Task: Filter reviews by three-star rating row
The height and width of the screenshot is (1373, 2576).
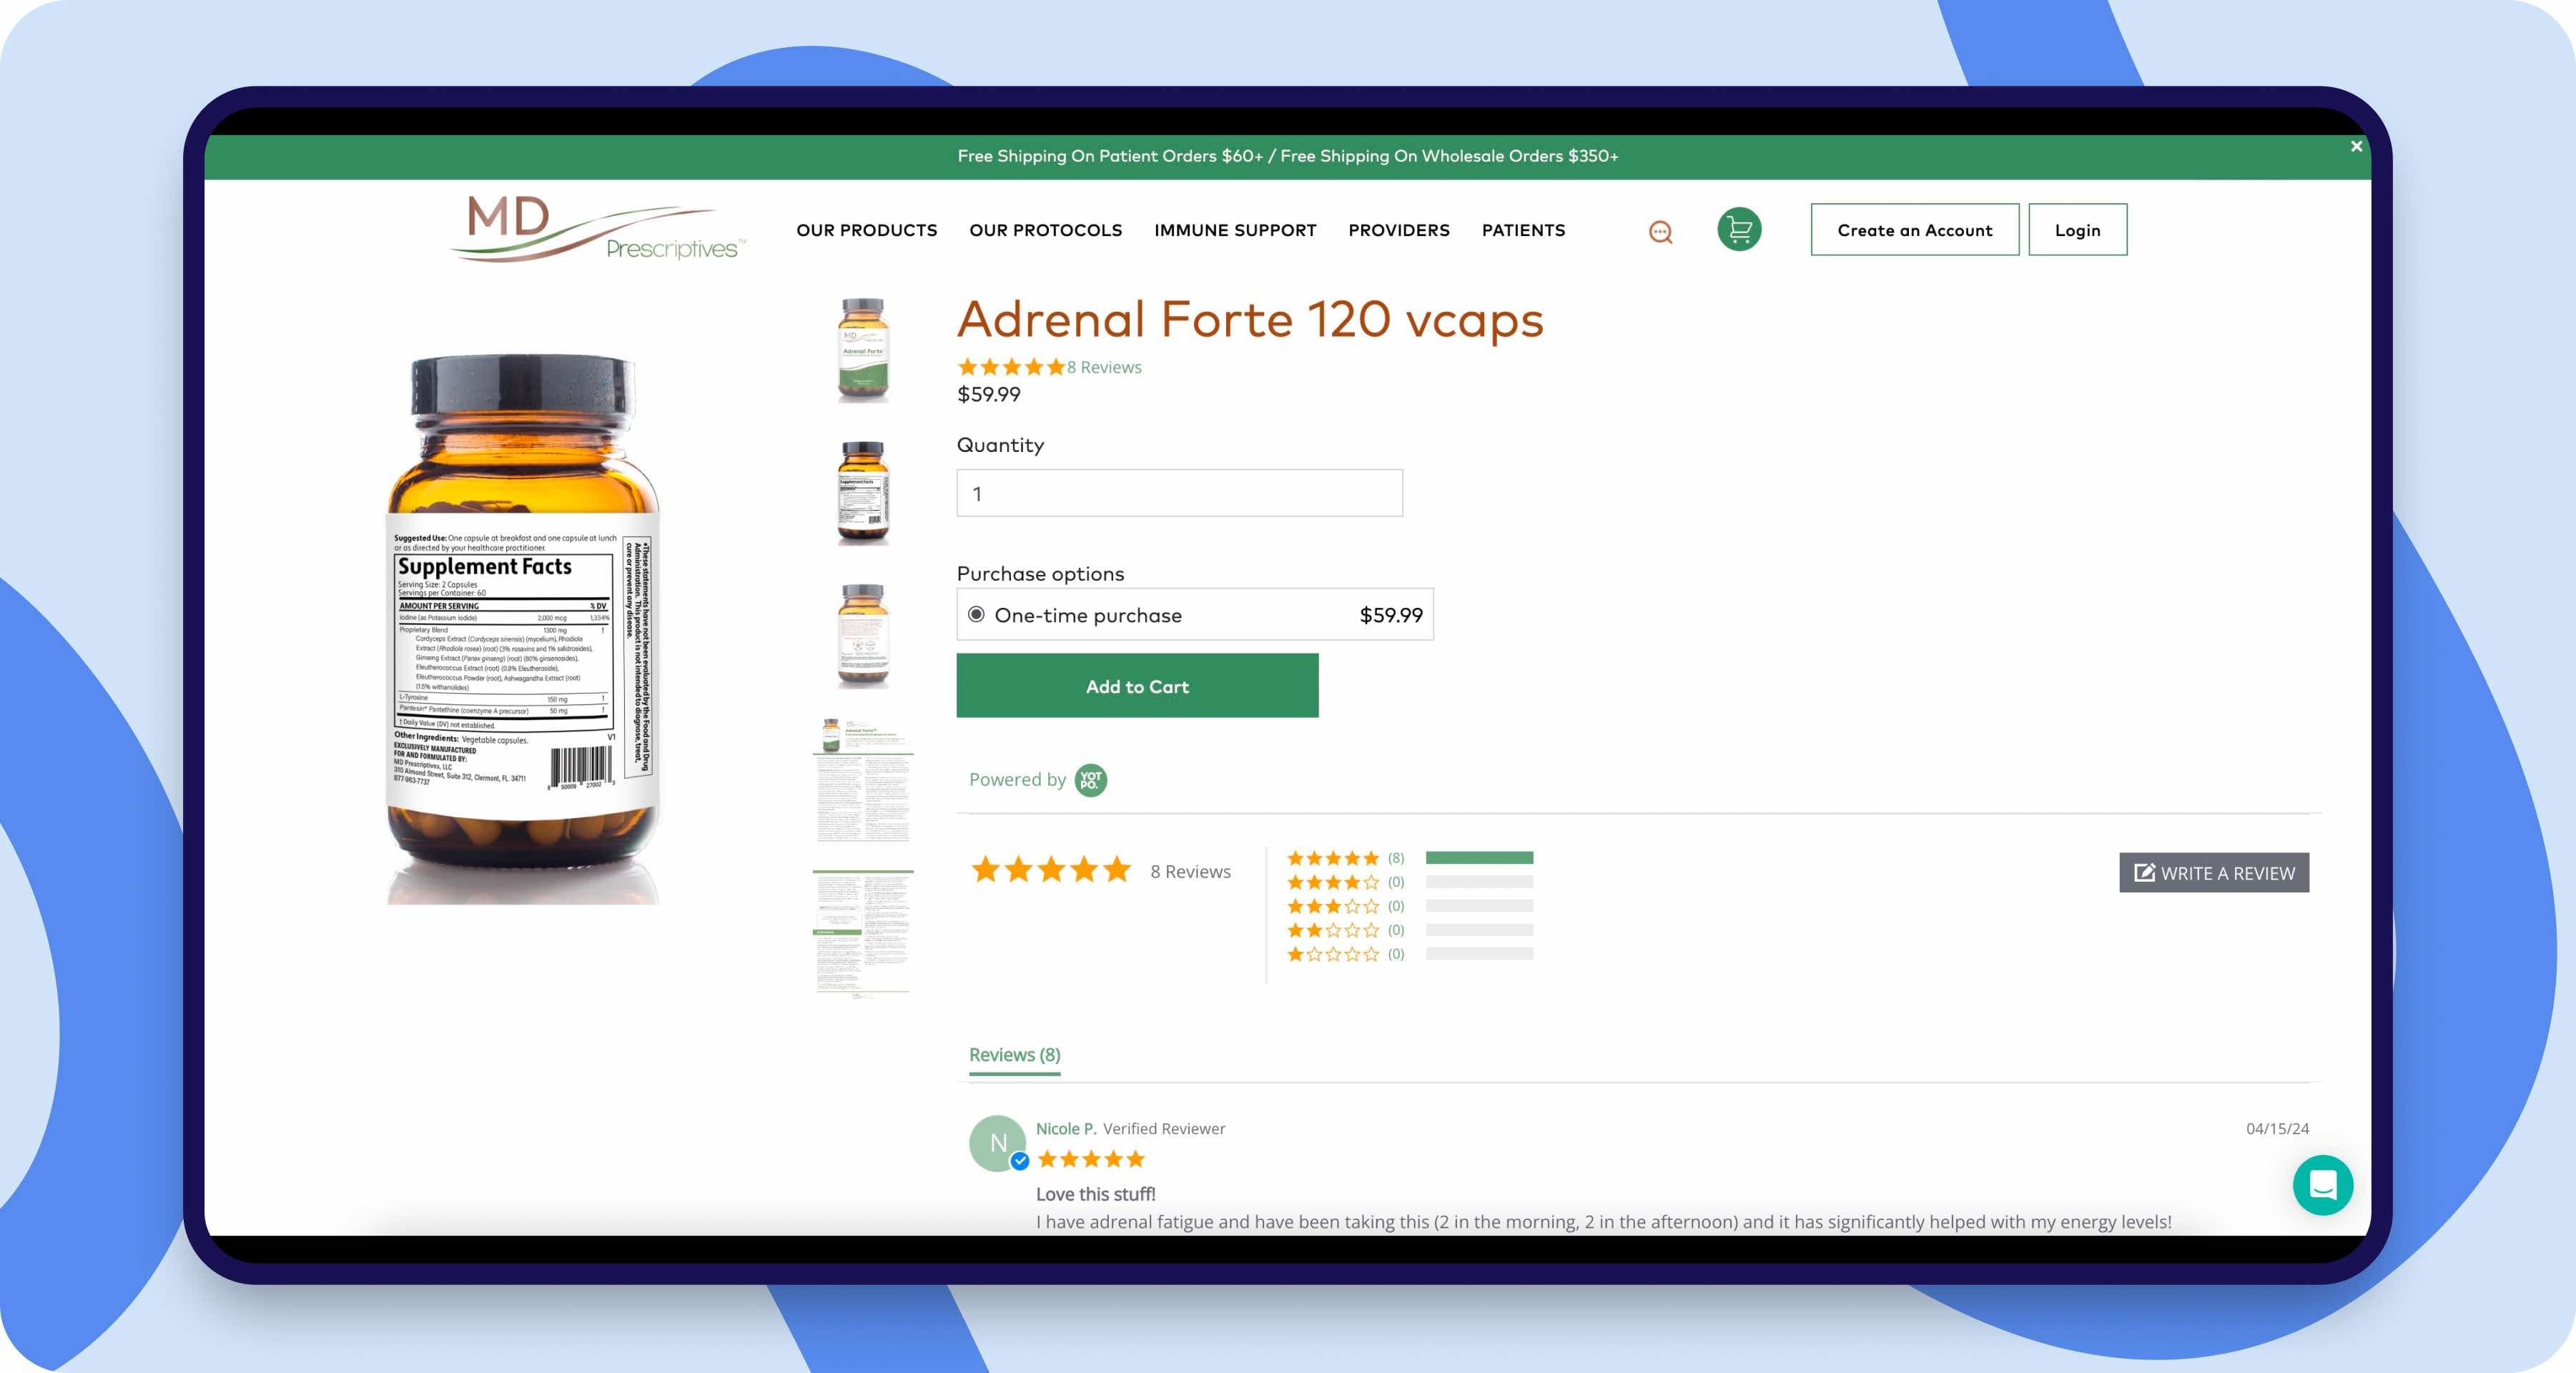Action: 1409,906
